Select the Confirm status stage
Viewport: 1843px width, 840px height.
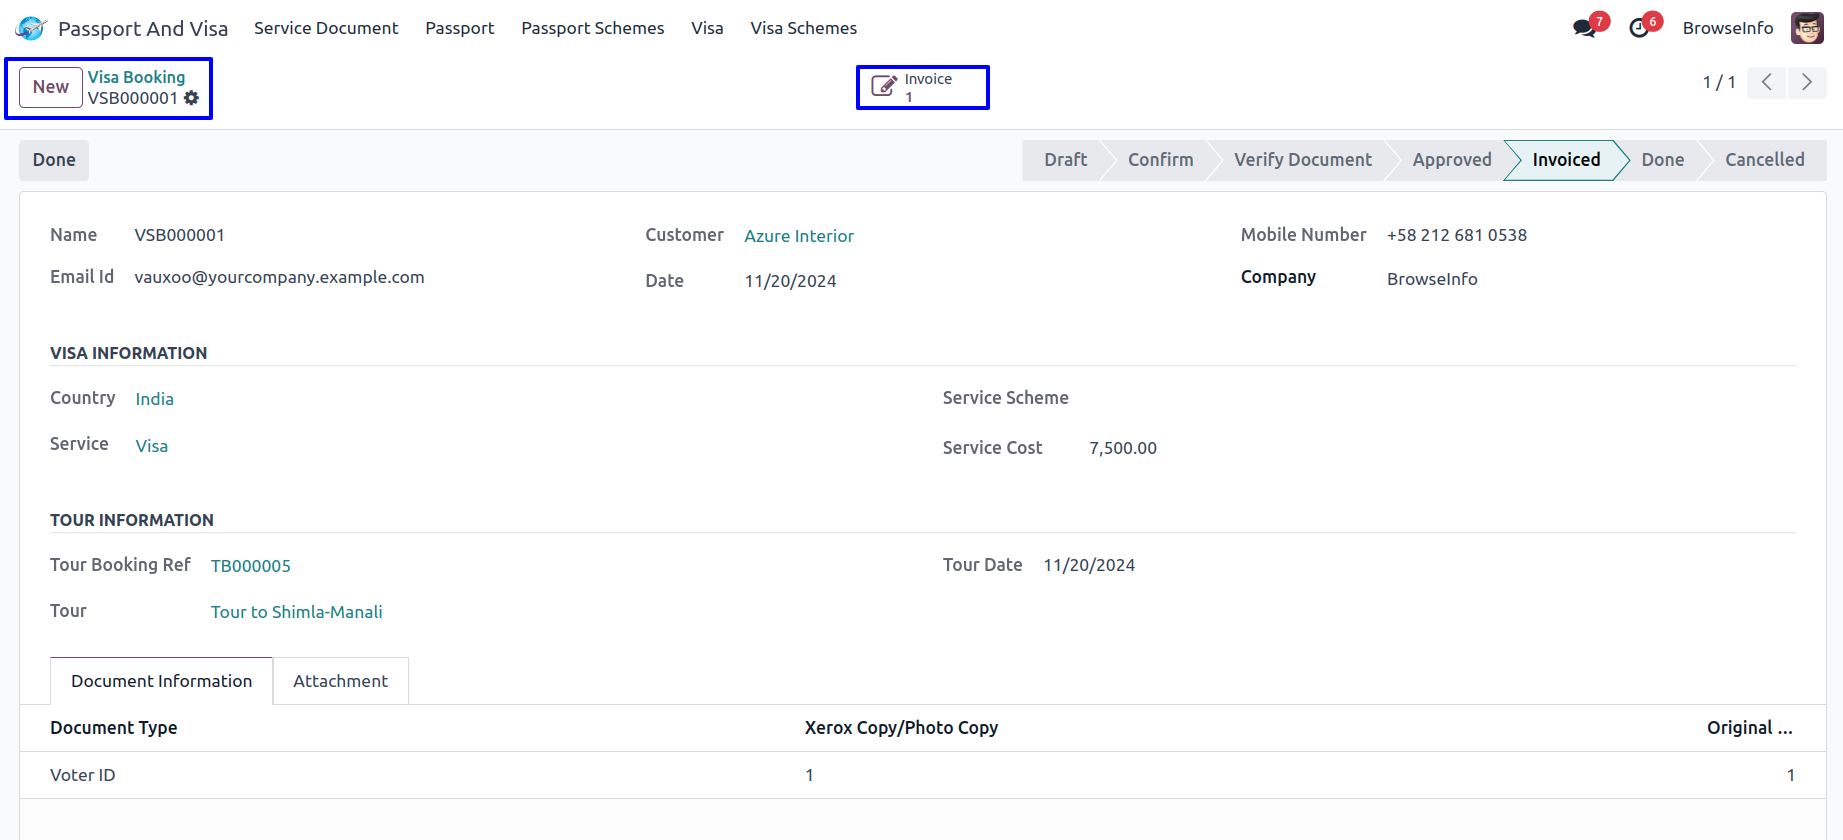pos(1160,160)
